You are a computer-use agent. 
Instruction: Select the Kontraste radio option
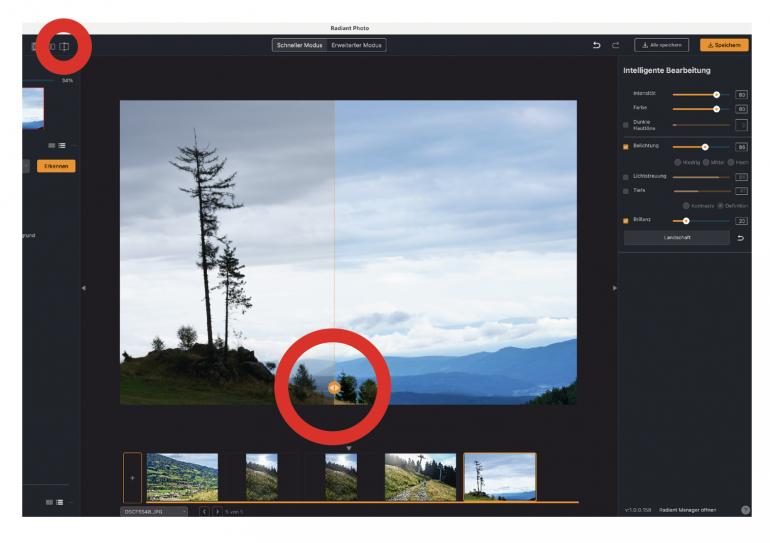point(686,206)
